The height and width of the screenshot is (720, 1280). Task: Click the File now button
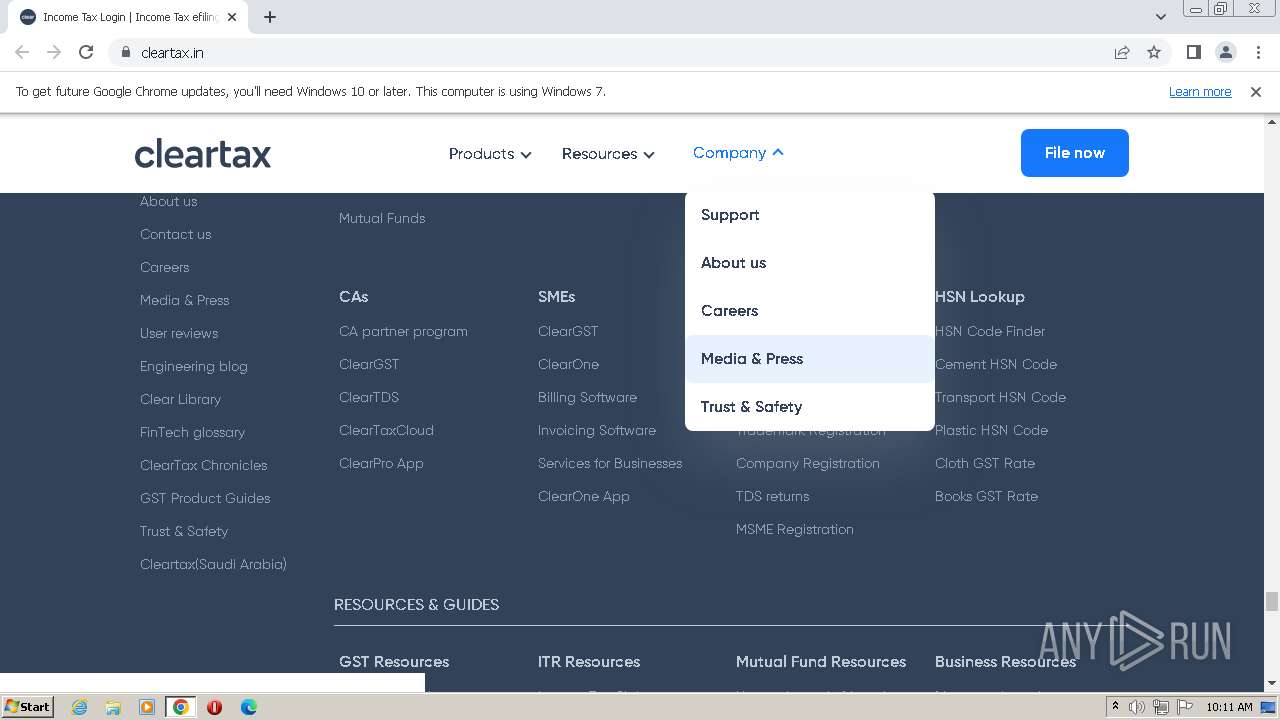pyautogui.click(x=1075, y=153)
